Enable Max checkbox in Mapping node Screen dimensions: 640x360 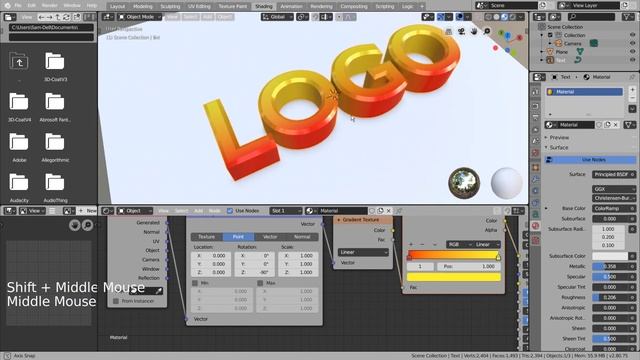(260, 283)
